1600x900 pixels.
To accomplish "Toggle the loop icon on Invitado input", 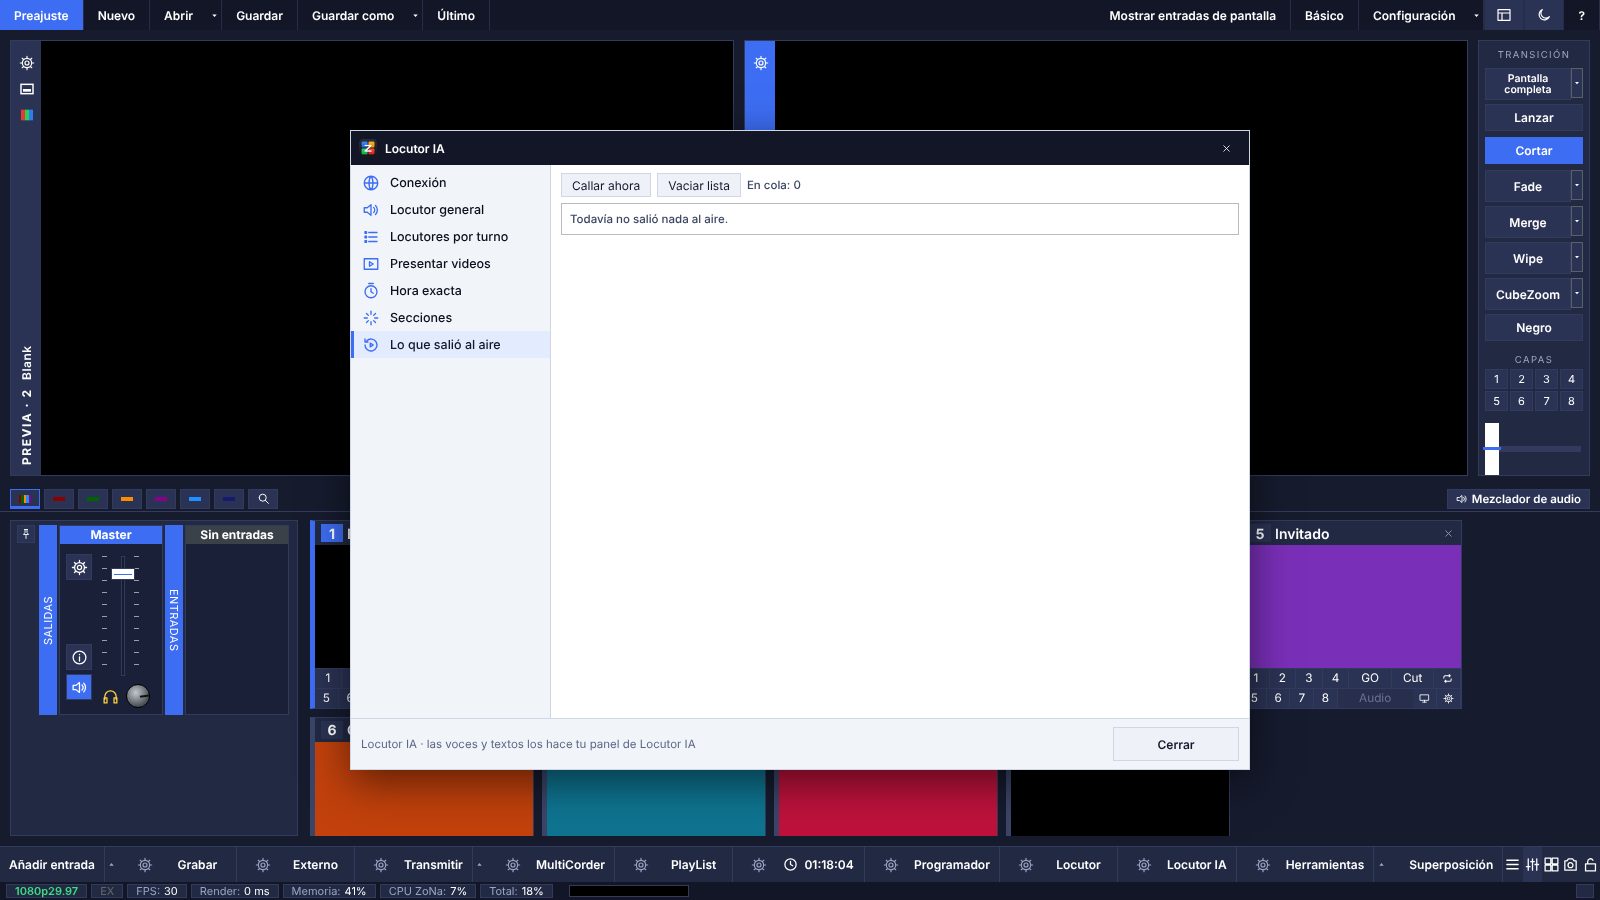I will click(x=1447, y=678).
